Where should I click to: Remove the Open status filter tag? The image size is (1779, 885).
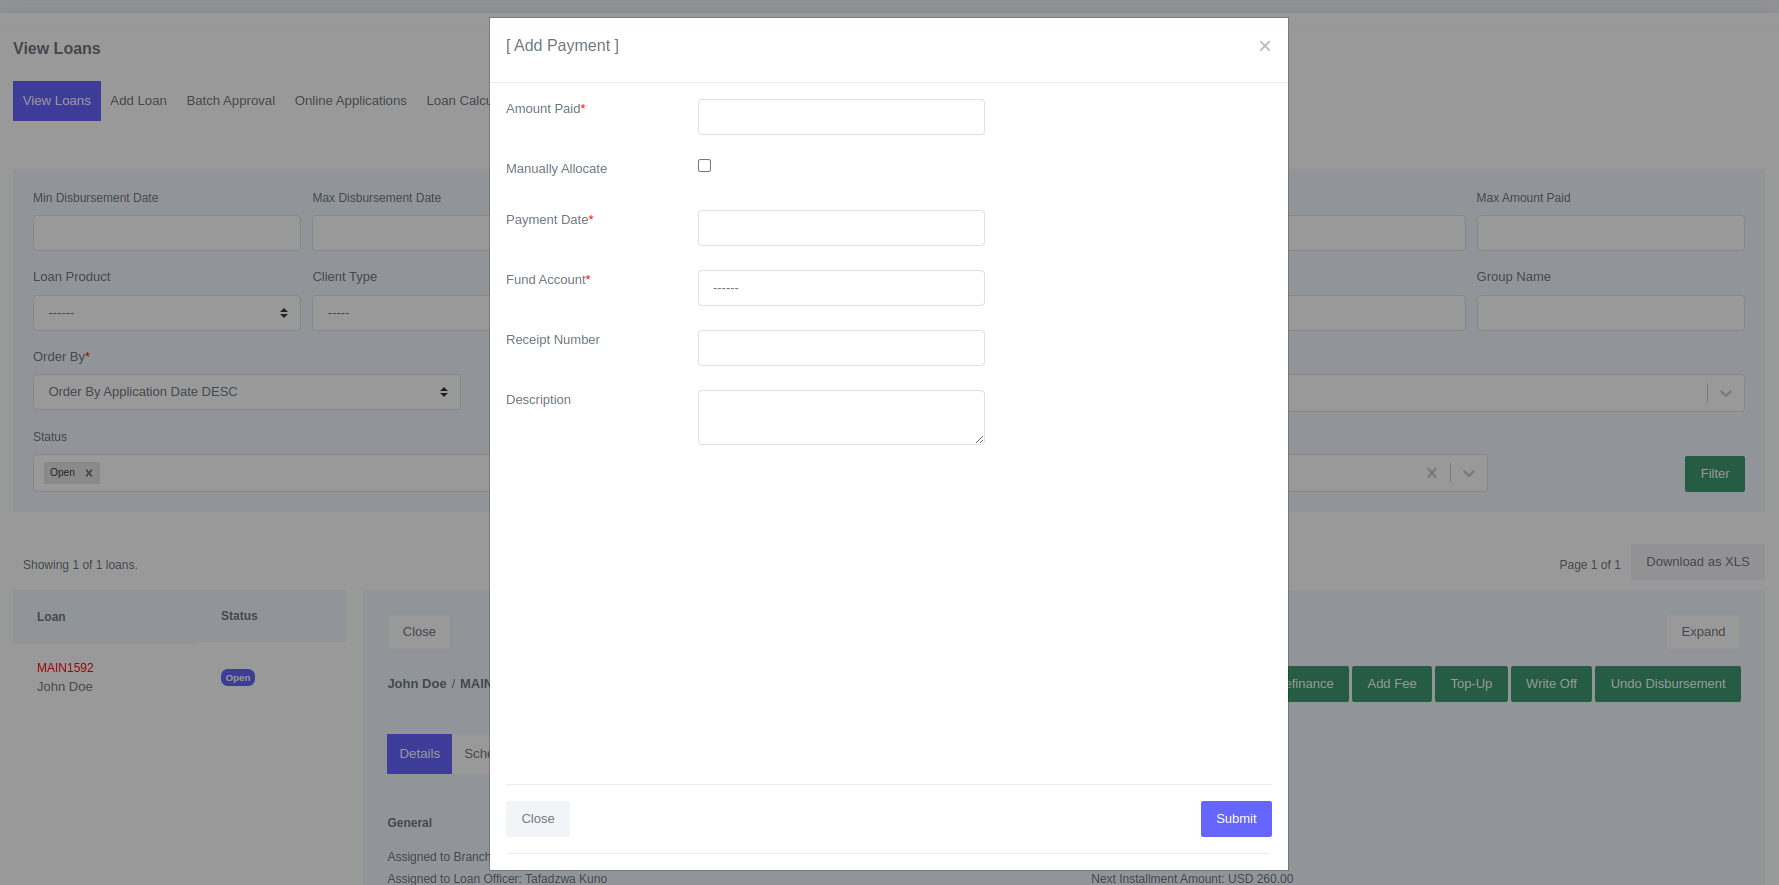(89, 473)
